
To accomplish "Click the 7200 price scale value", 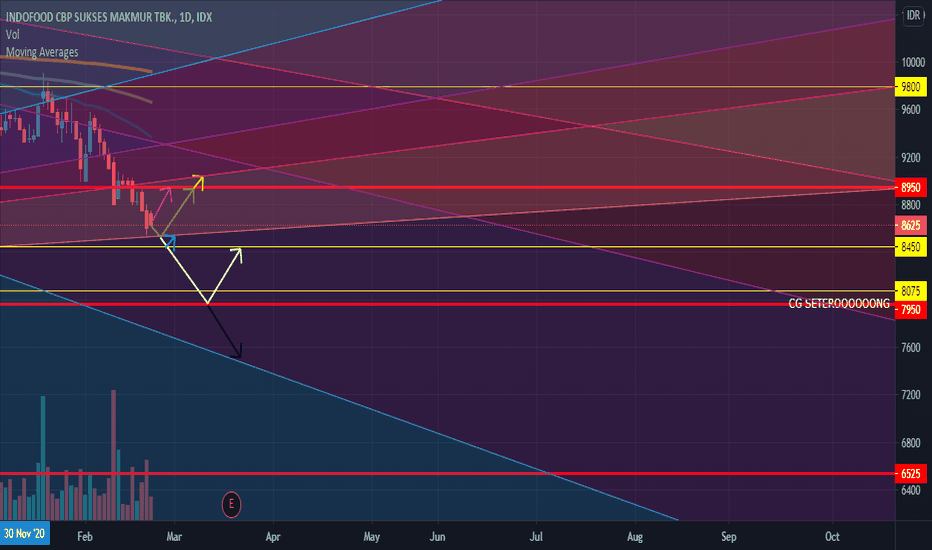I will click(911, 395).
